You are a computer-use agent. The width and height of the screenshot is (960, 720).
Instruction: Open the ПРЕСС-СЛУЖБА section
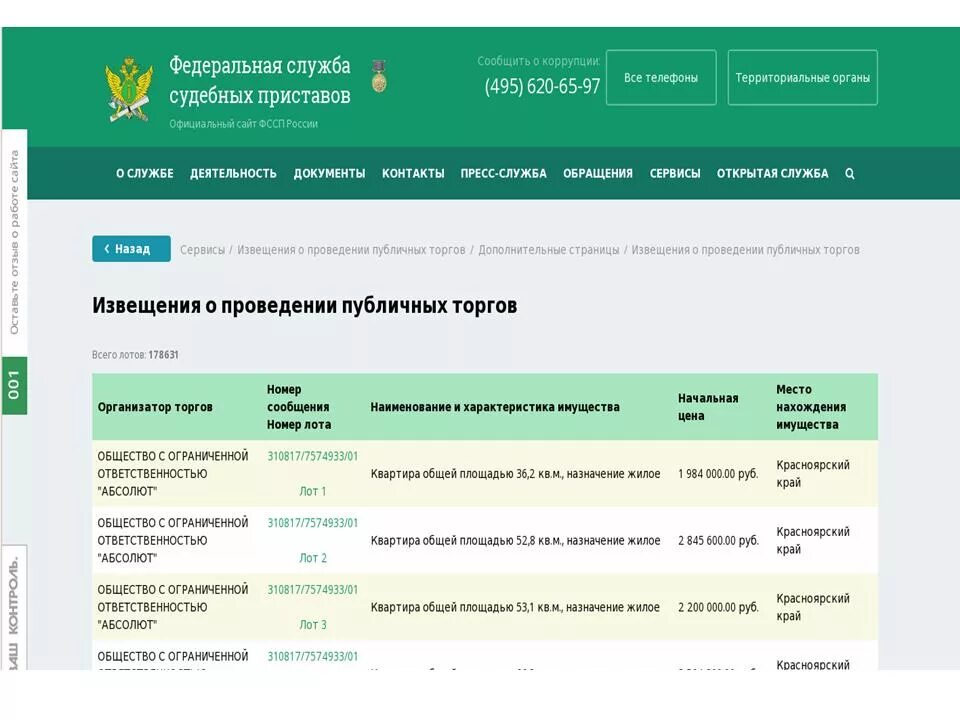(502, 173)
